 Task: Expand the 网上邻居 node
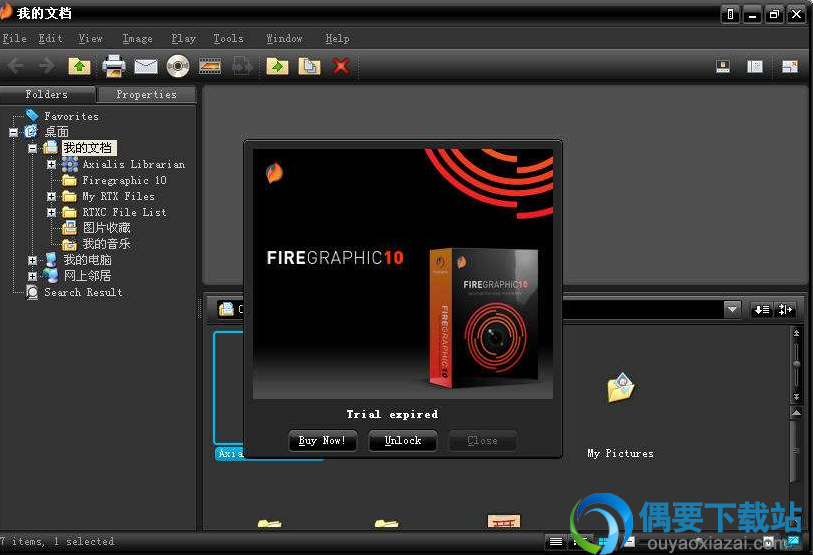pos(32,276)
